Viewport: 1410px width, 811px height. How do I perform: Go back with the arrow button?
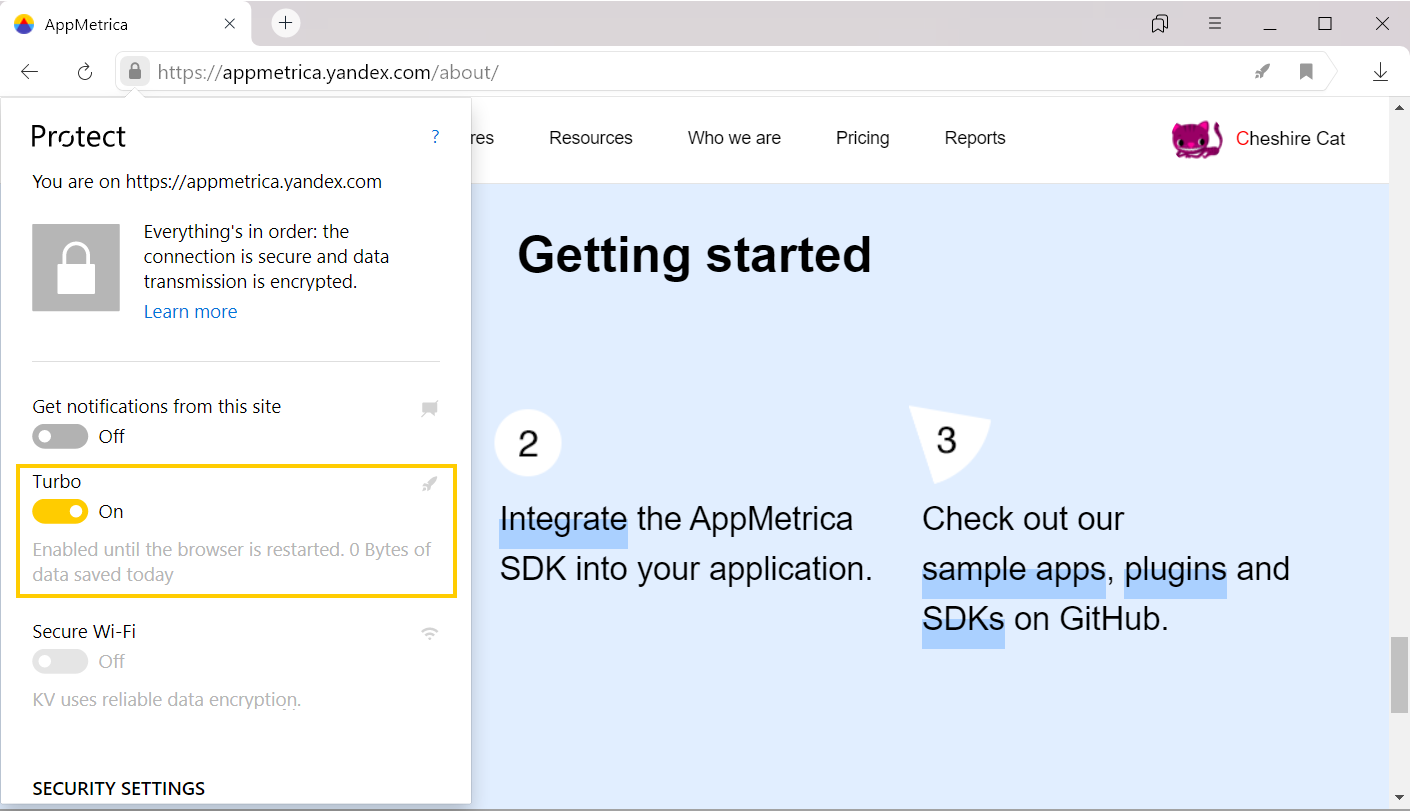click(x=29, y=71)
